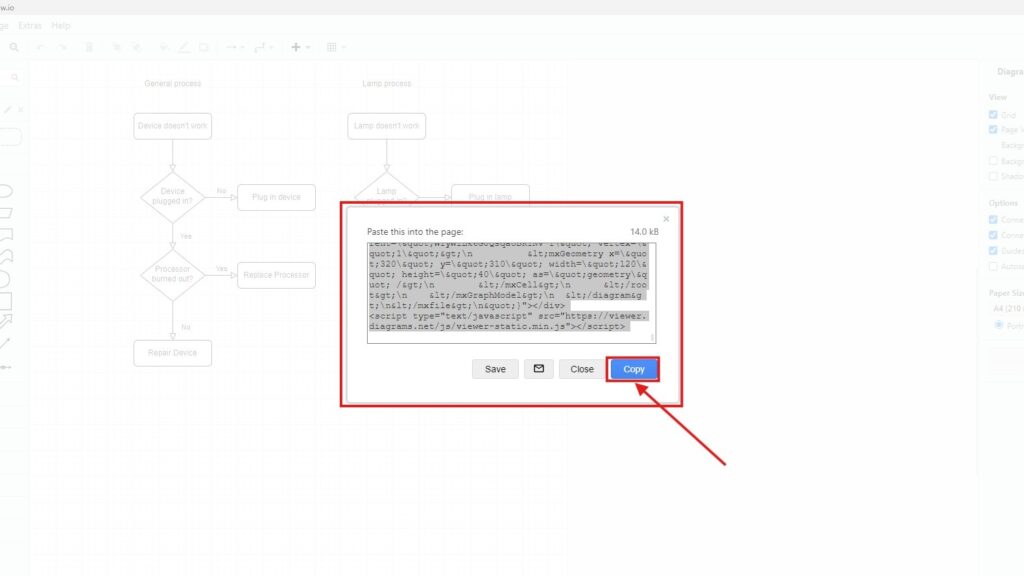
Task: Open the plus insert dropdown
Action: (299, 47)
